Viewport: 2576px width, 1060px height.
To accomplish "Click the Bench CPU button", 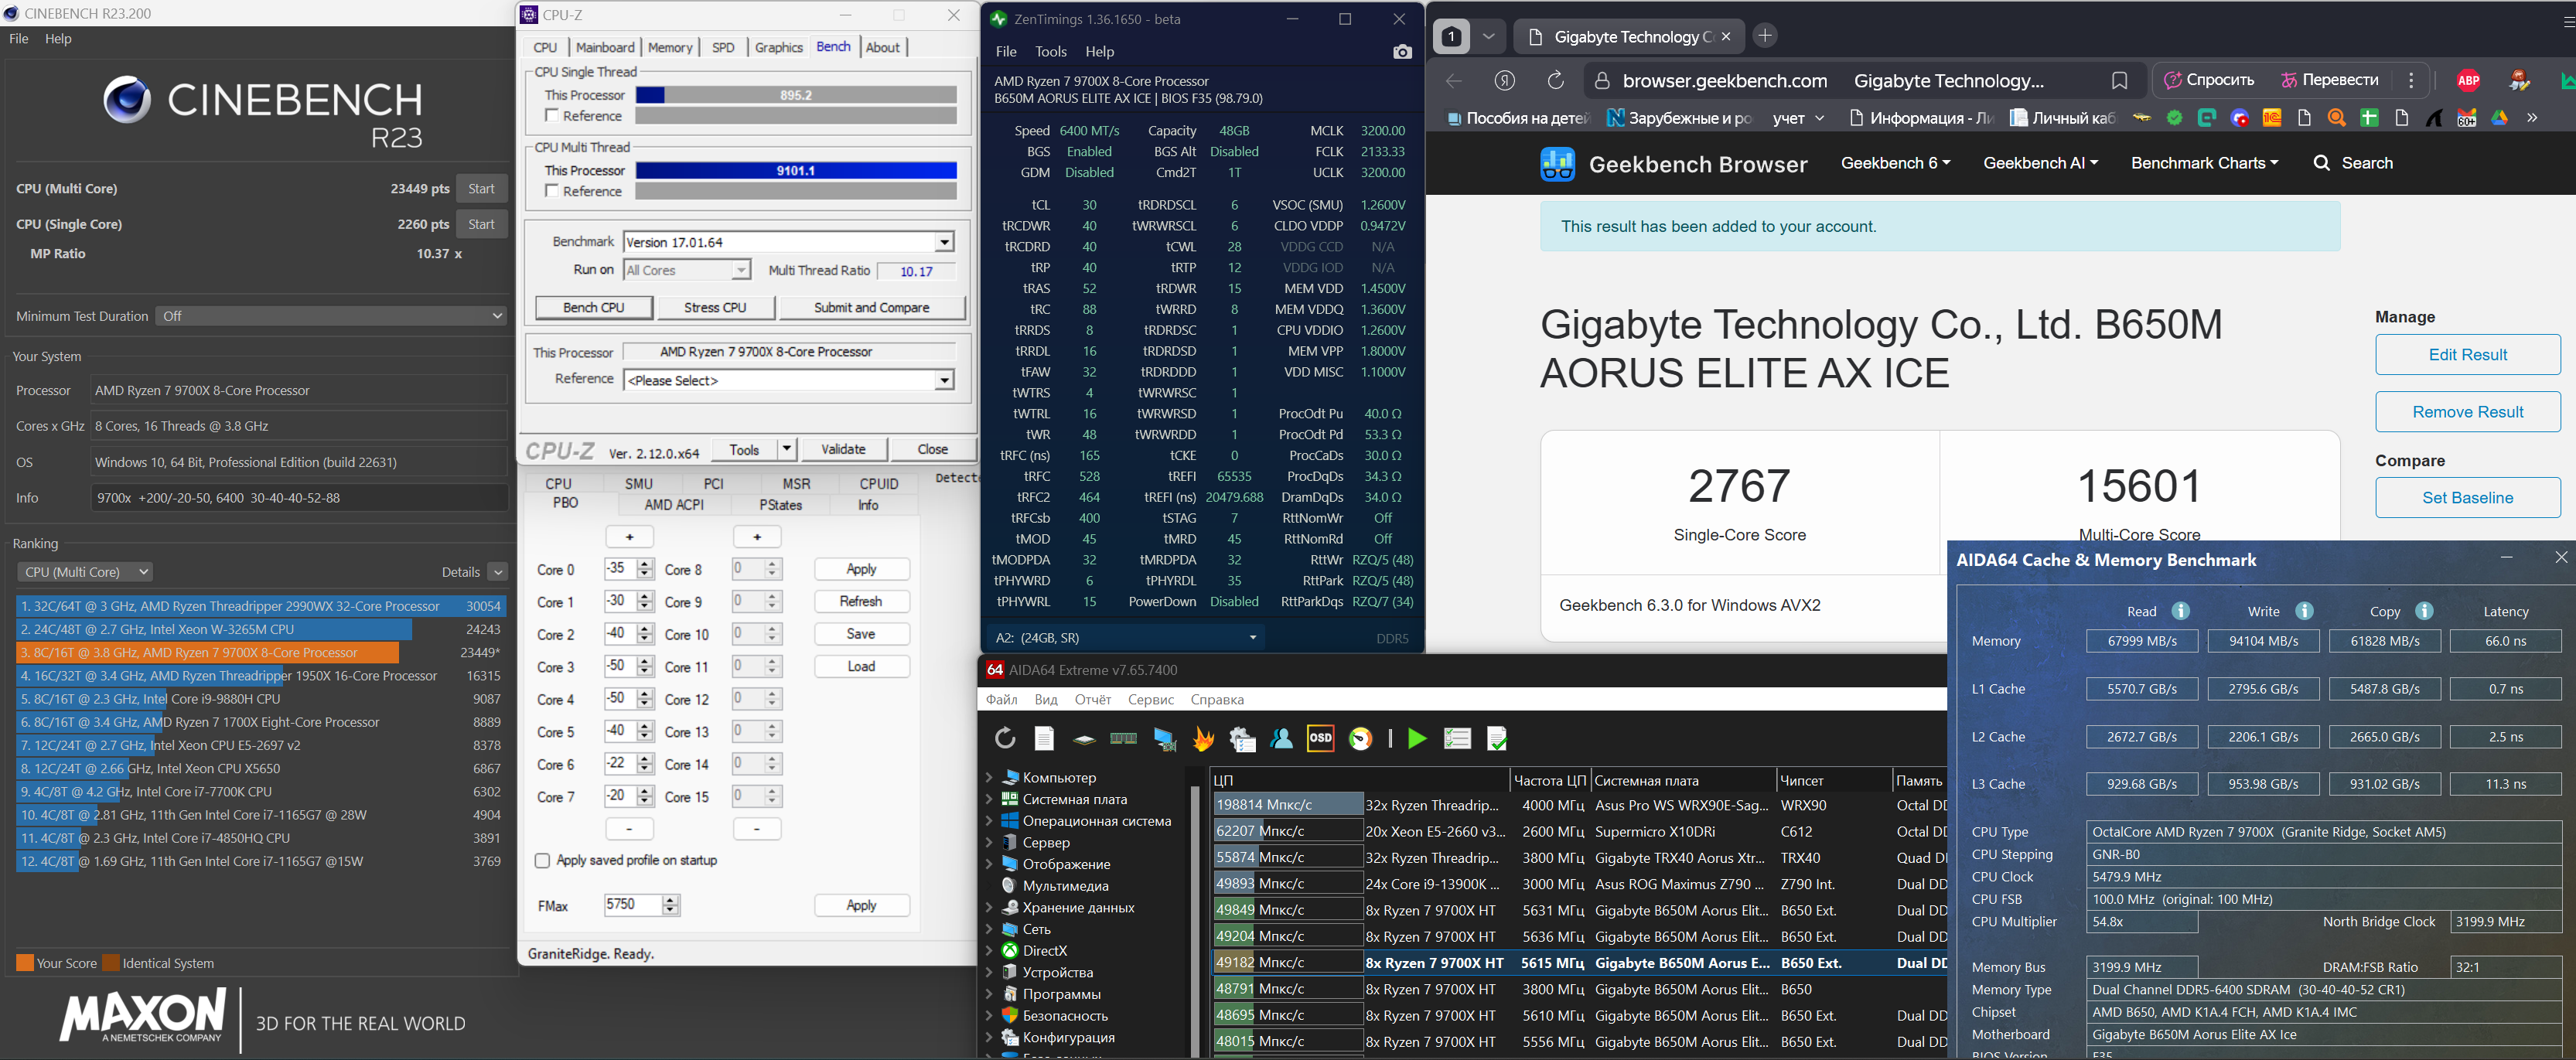I will point(593,308).
